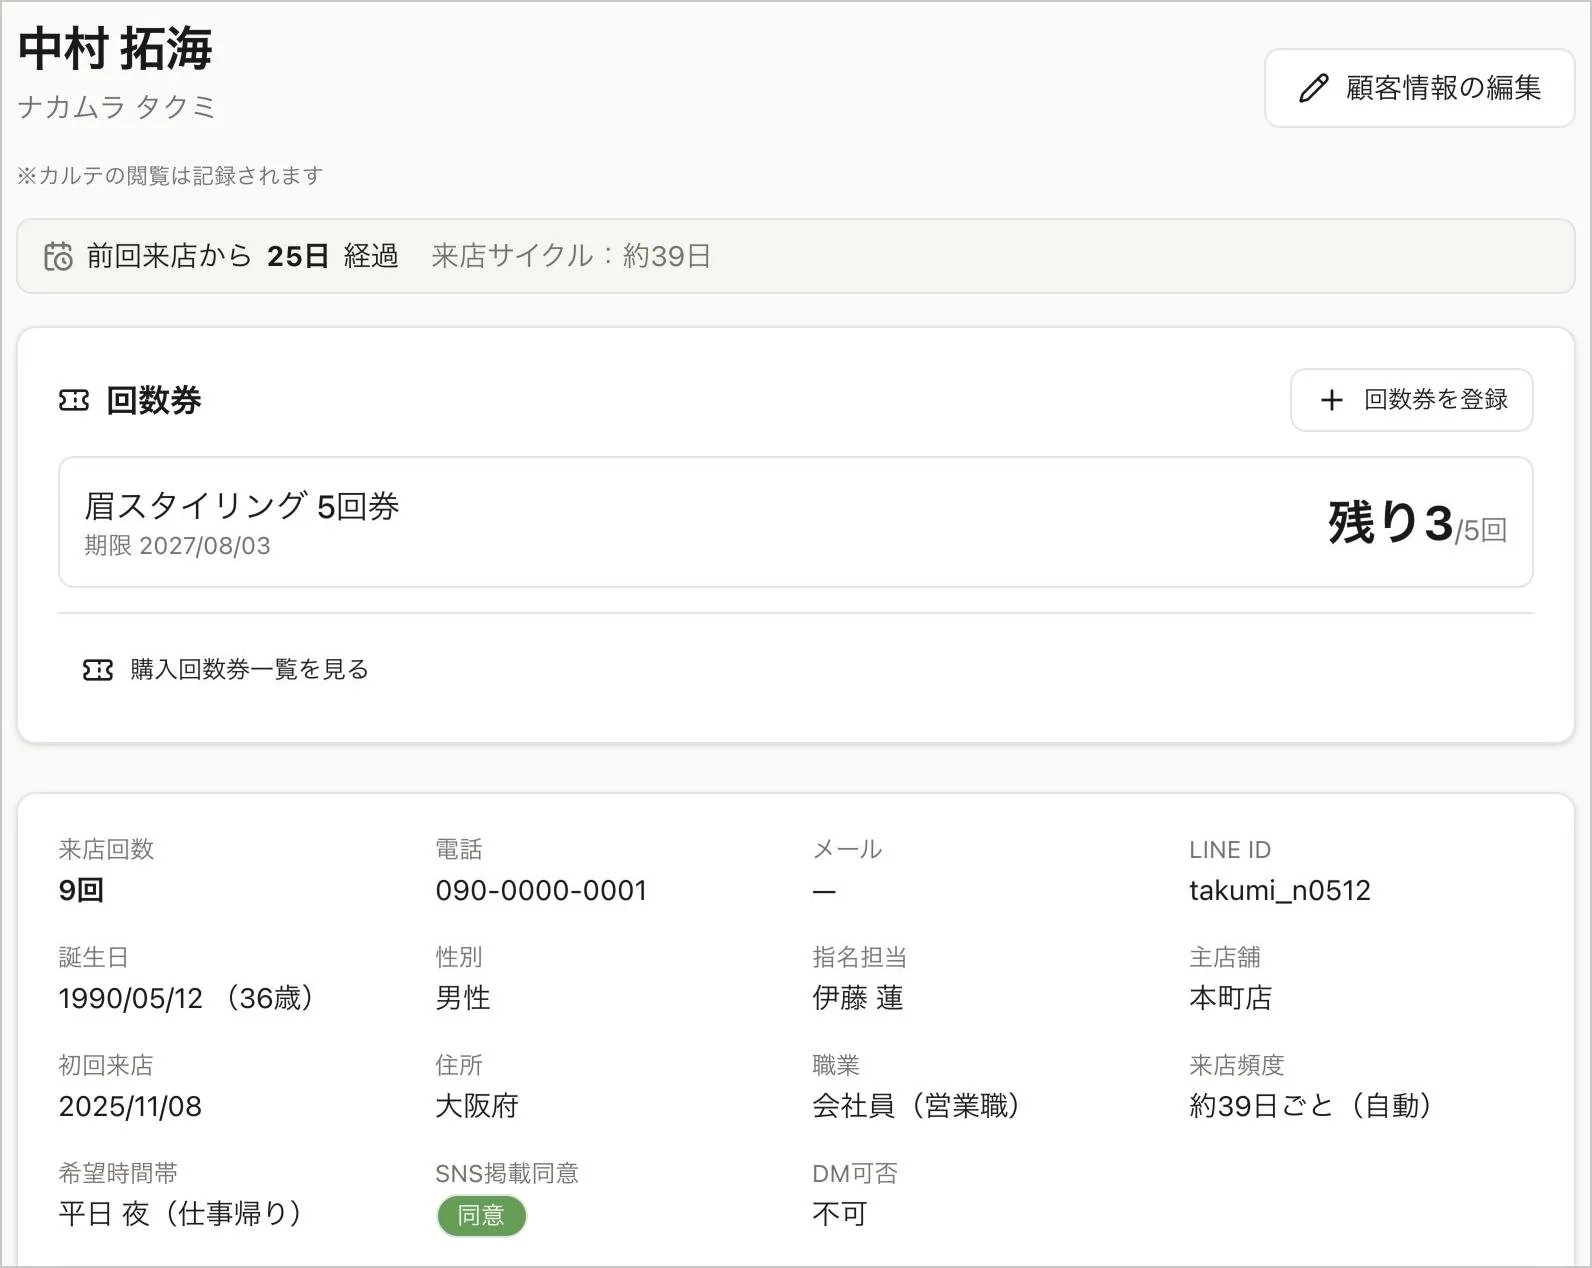Viewport: 1592px width, 1268px height.
Task: Click the birthday 1990/05/12 (36歳)
Action: click(x=187, y=998)
